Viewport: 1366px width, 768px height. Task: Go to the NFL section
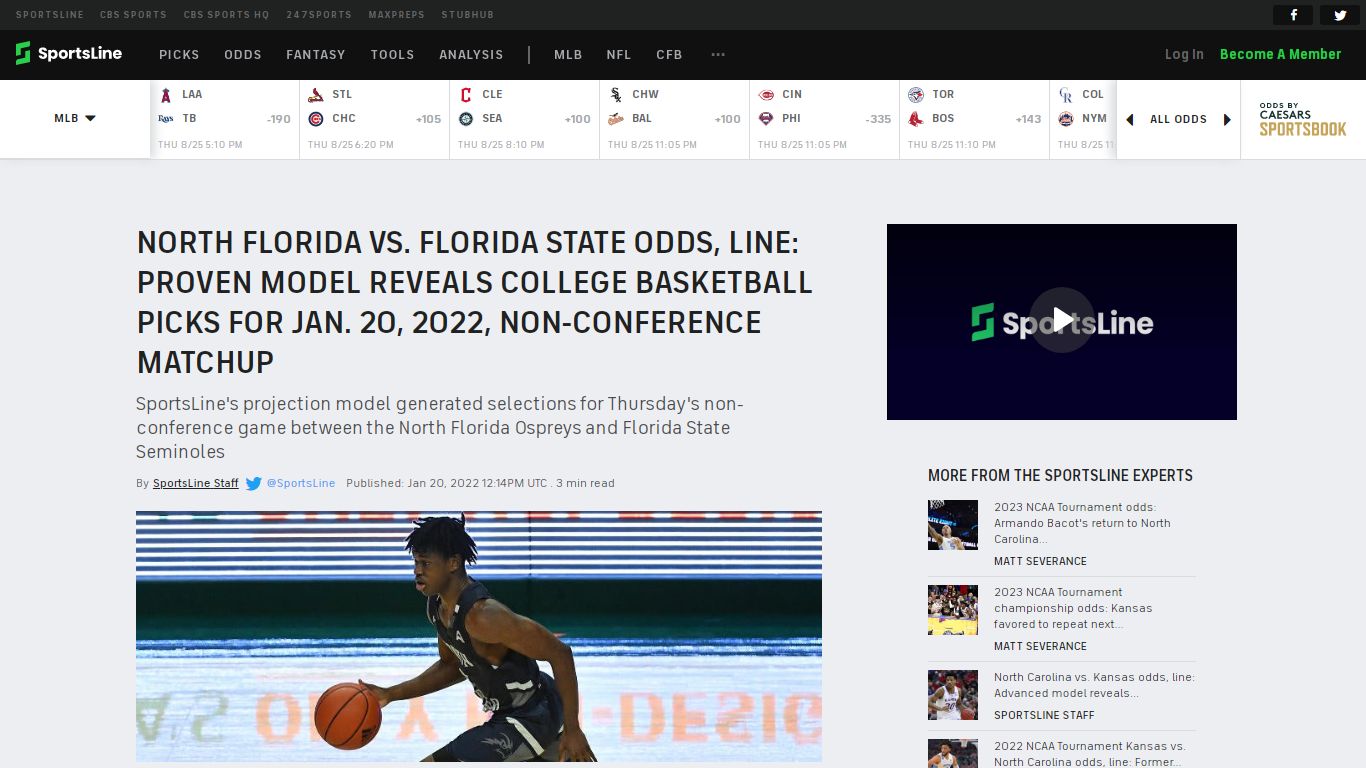click(x=619, y=55)
